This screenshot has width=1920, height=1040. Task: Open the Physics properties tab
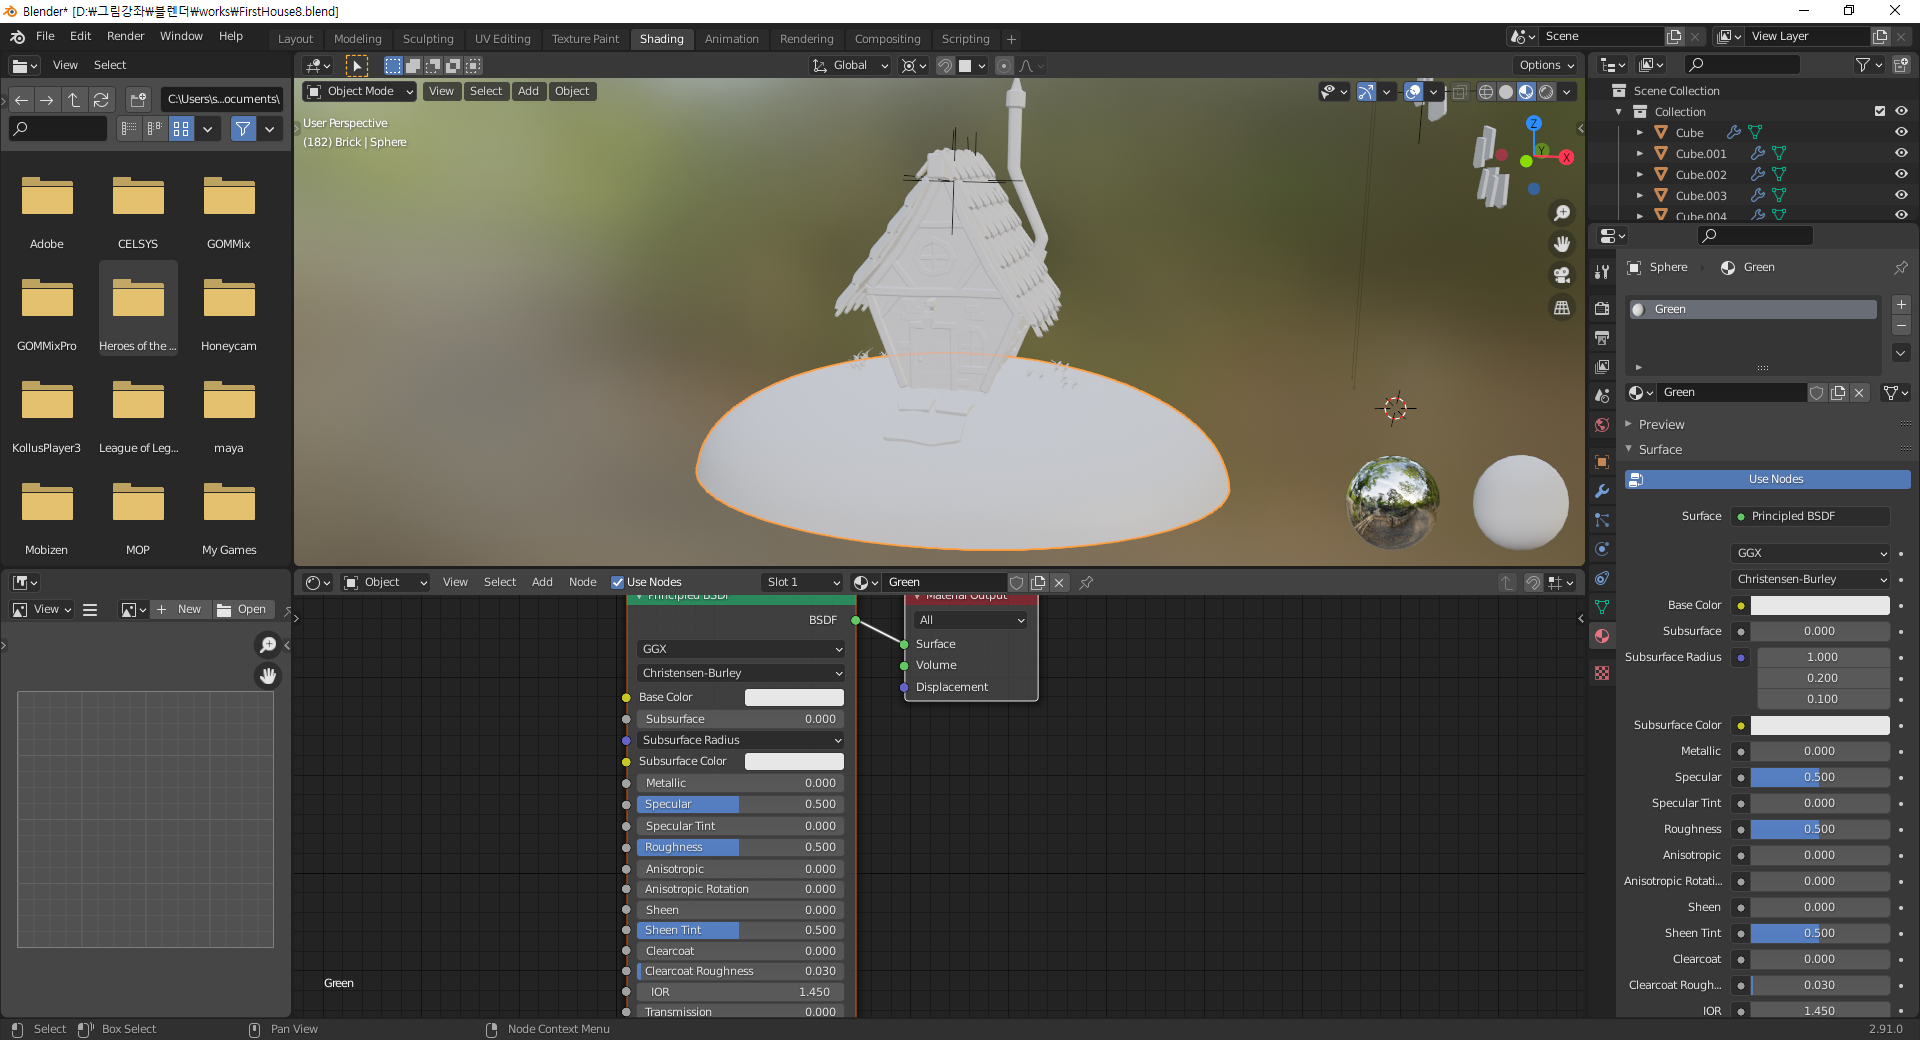coord(1602,549)
